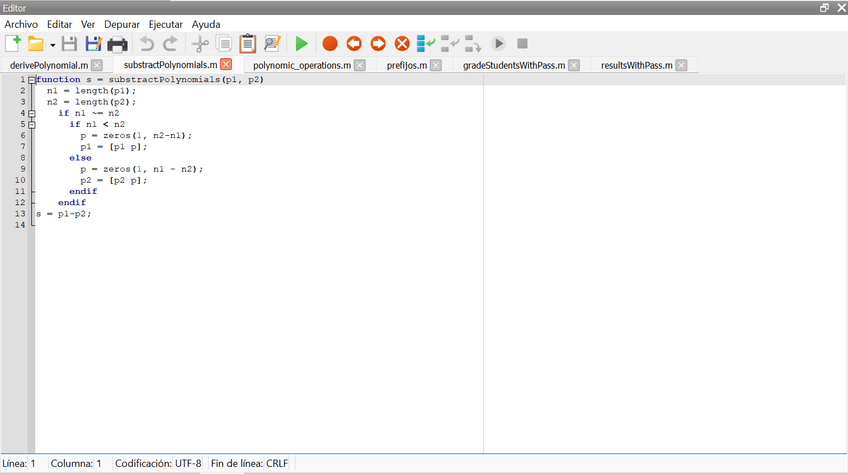Paste from clipboard icon
The height and width of the screenshot is (474, 848).
click(x=247, y=44)
